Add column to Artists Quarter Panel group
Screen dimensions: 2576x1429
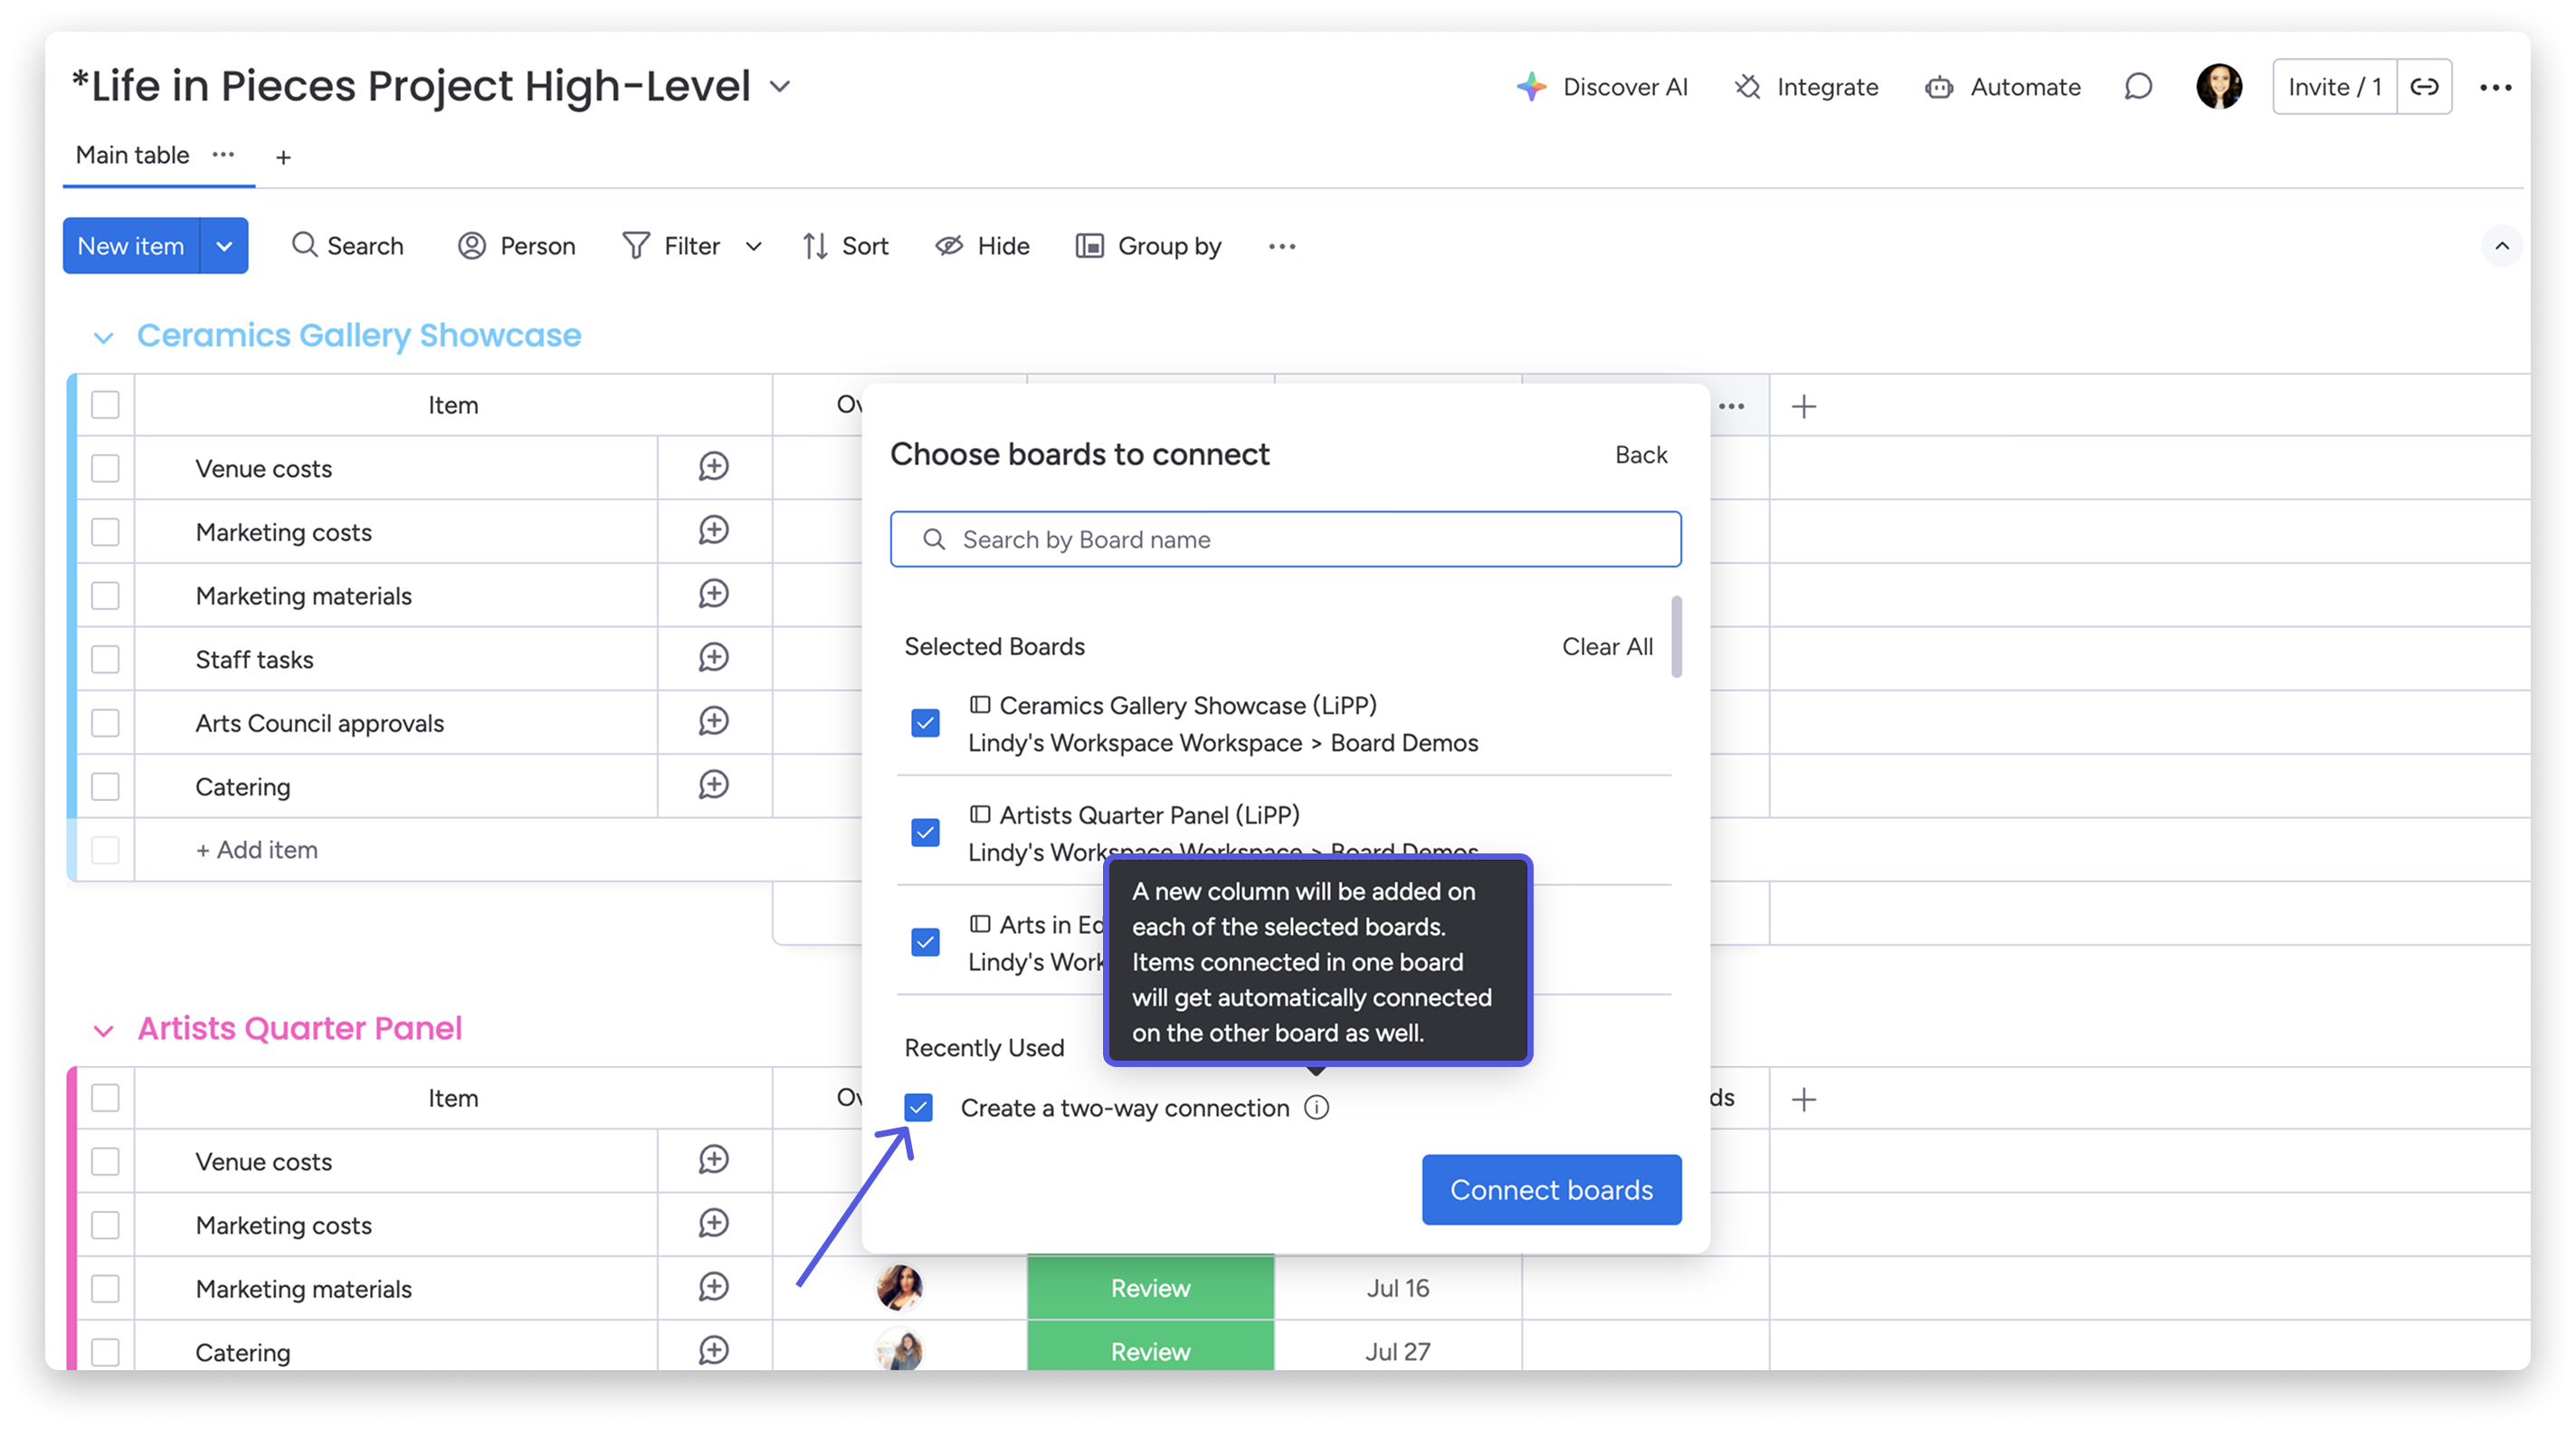click(1804, 1100)
